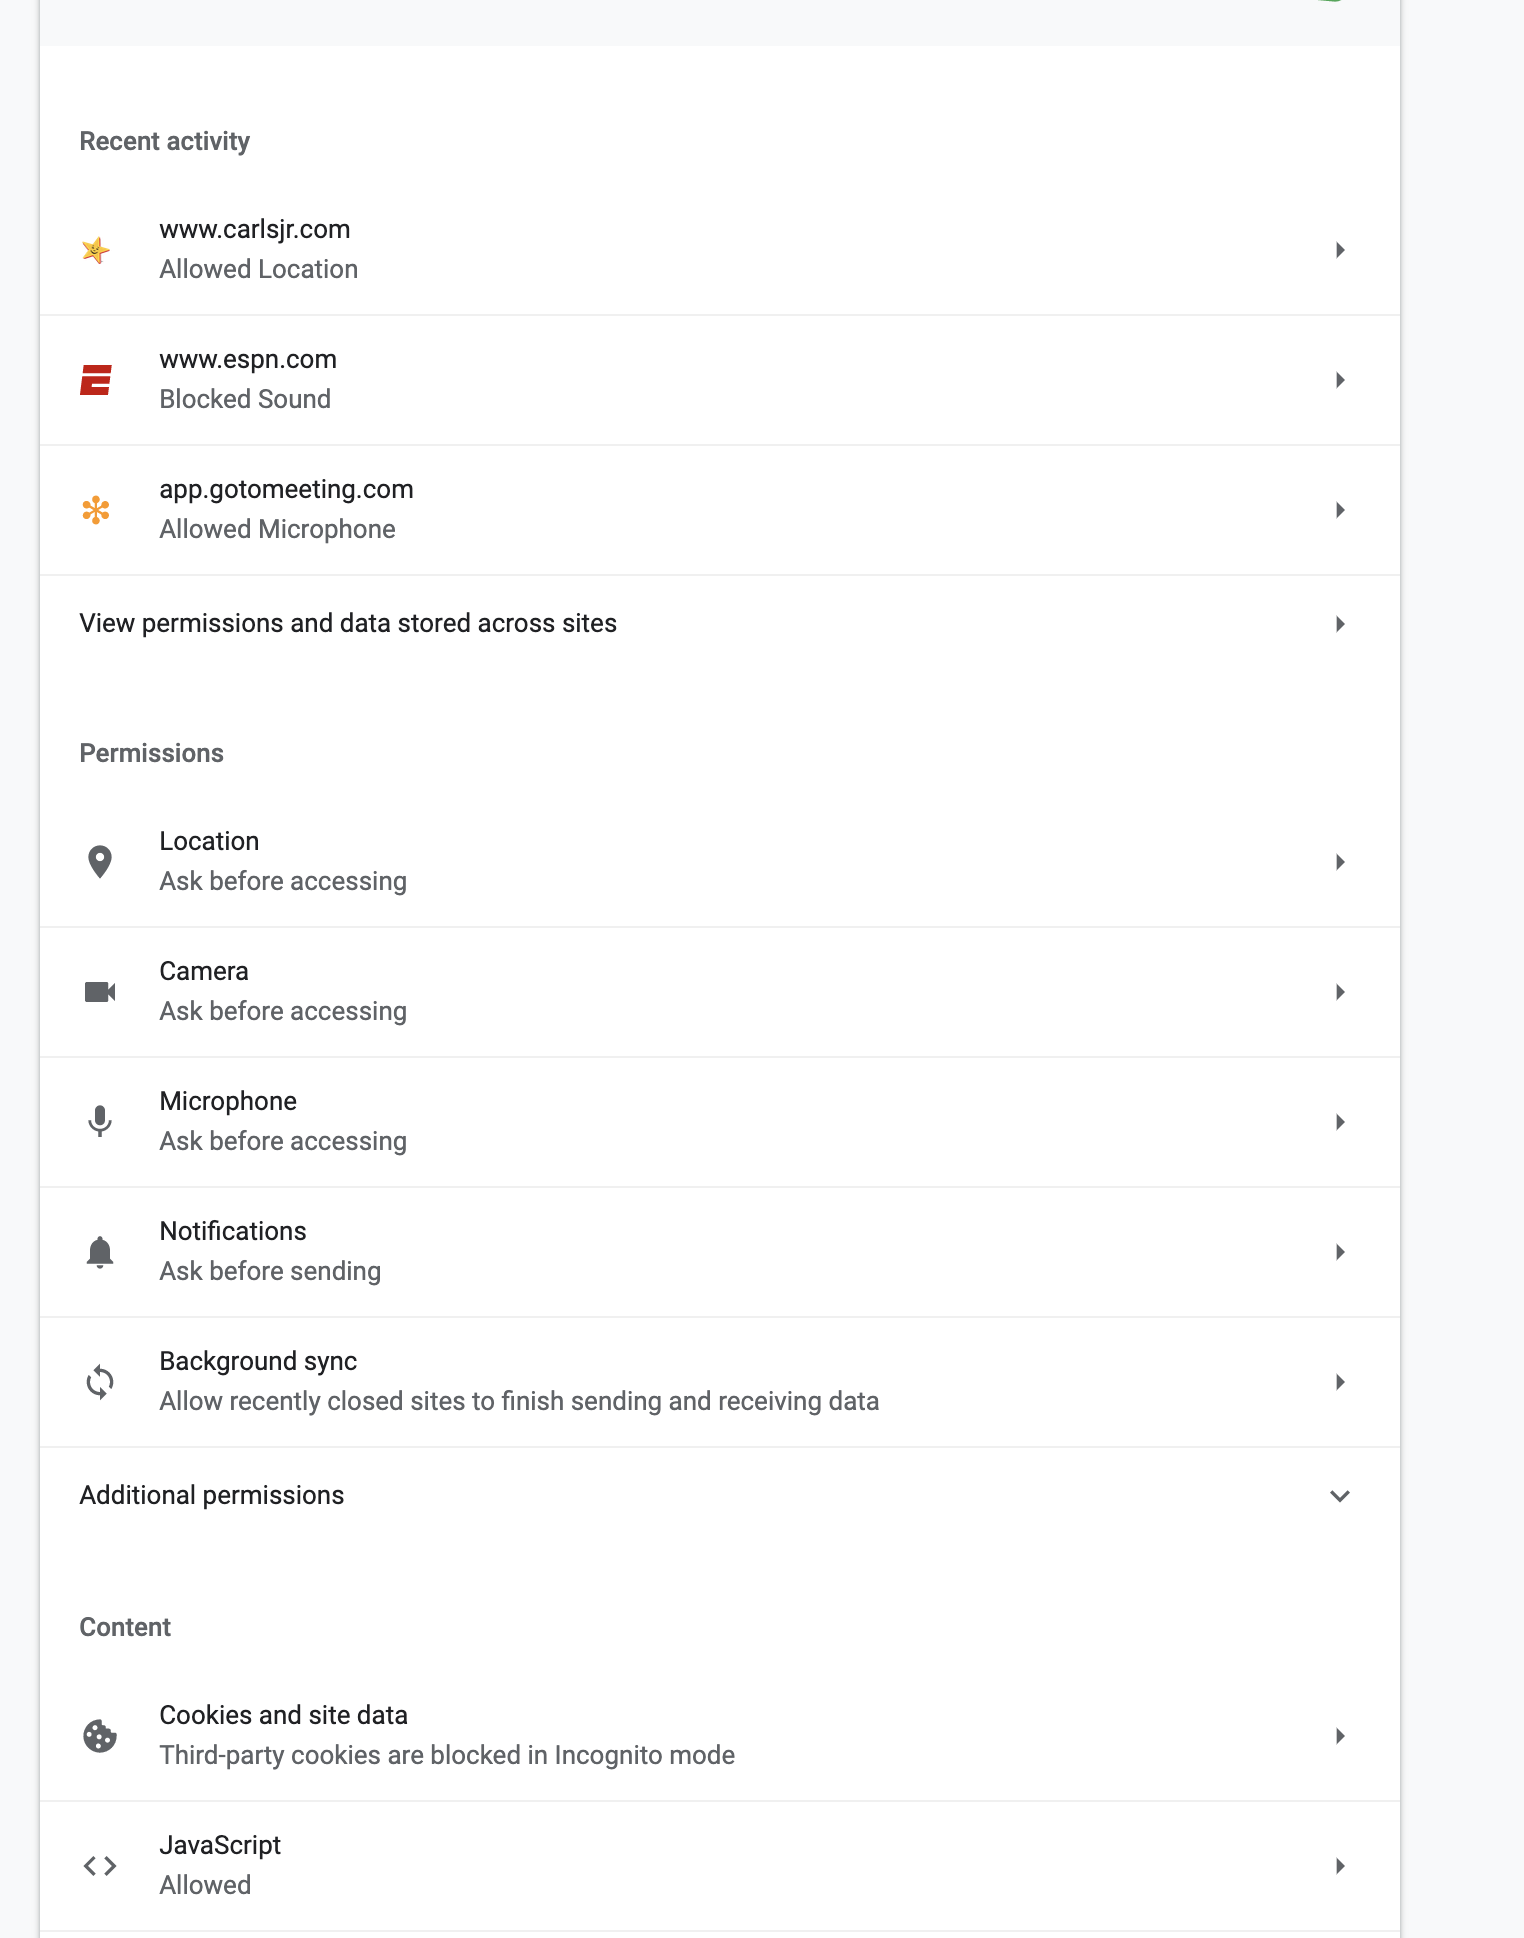Open www.espn.com site details arrow
Screen dimensions: 1524x1938
coord(1340,380)
